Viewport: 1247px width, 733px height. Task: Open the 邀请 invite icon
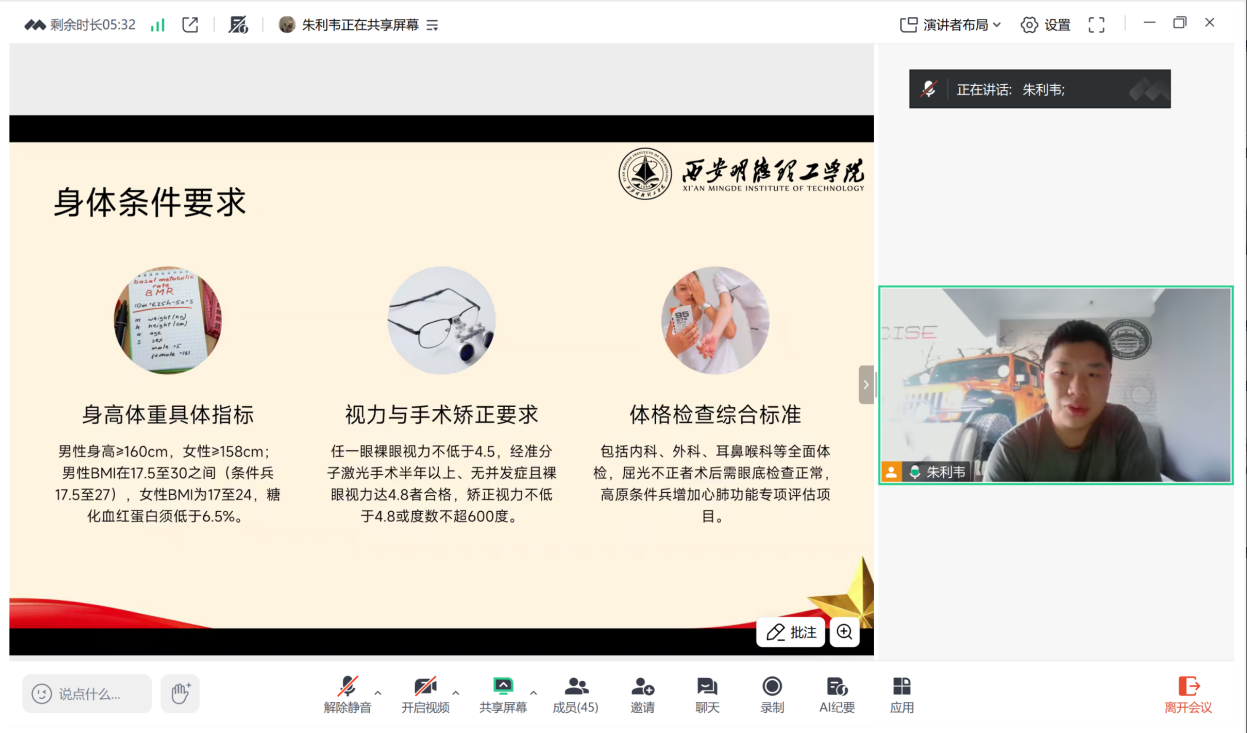click(642, 694)
